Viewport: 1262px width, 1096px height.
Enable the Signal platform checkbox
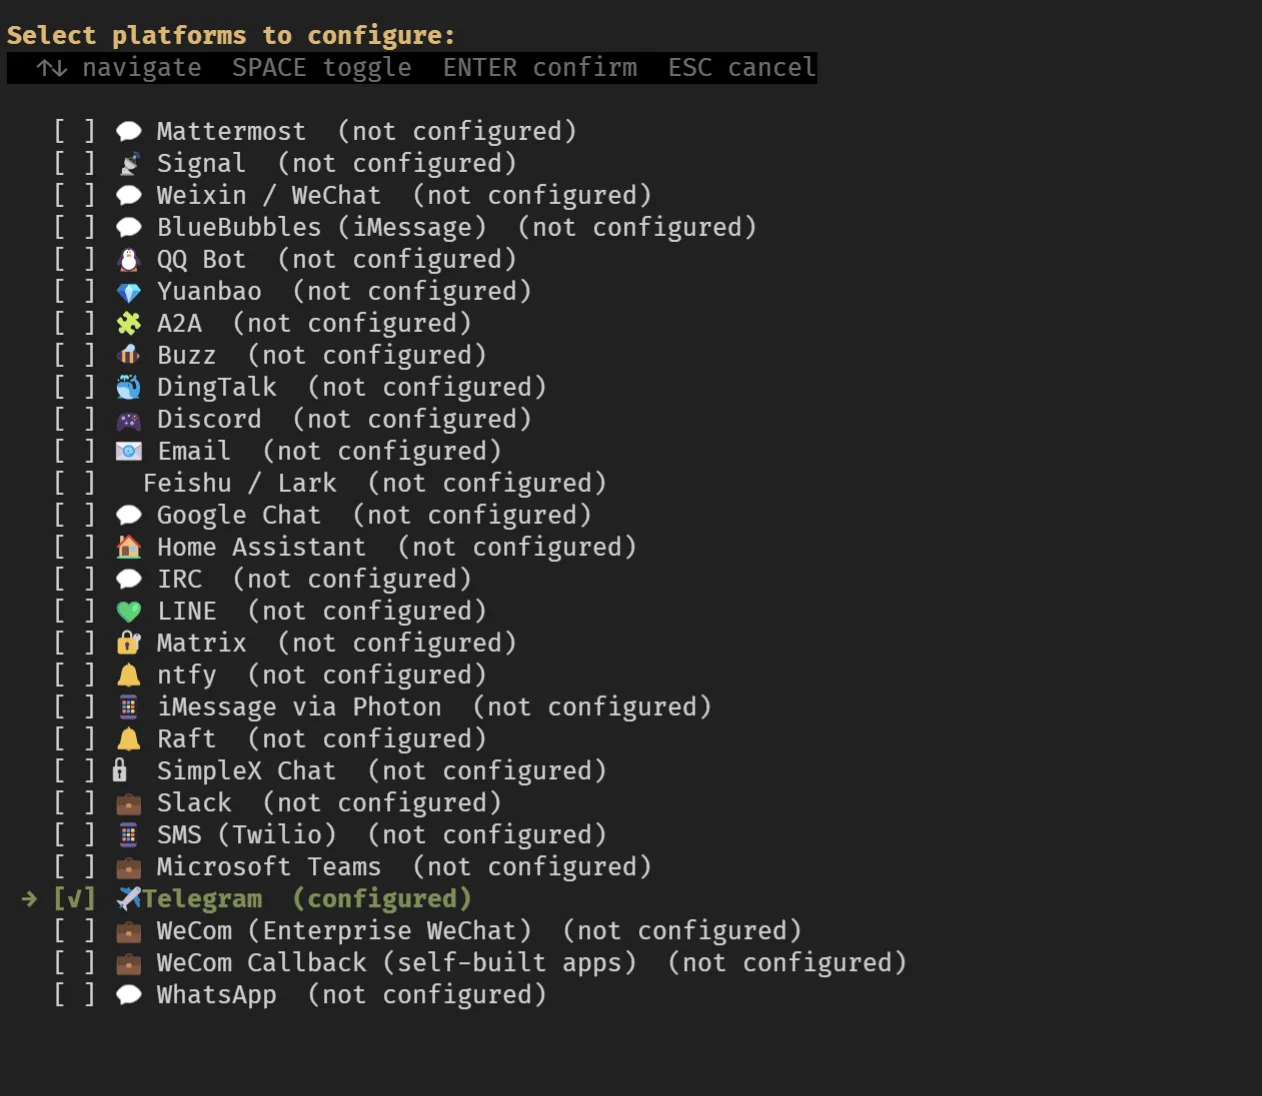pos(74,163)
